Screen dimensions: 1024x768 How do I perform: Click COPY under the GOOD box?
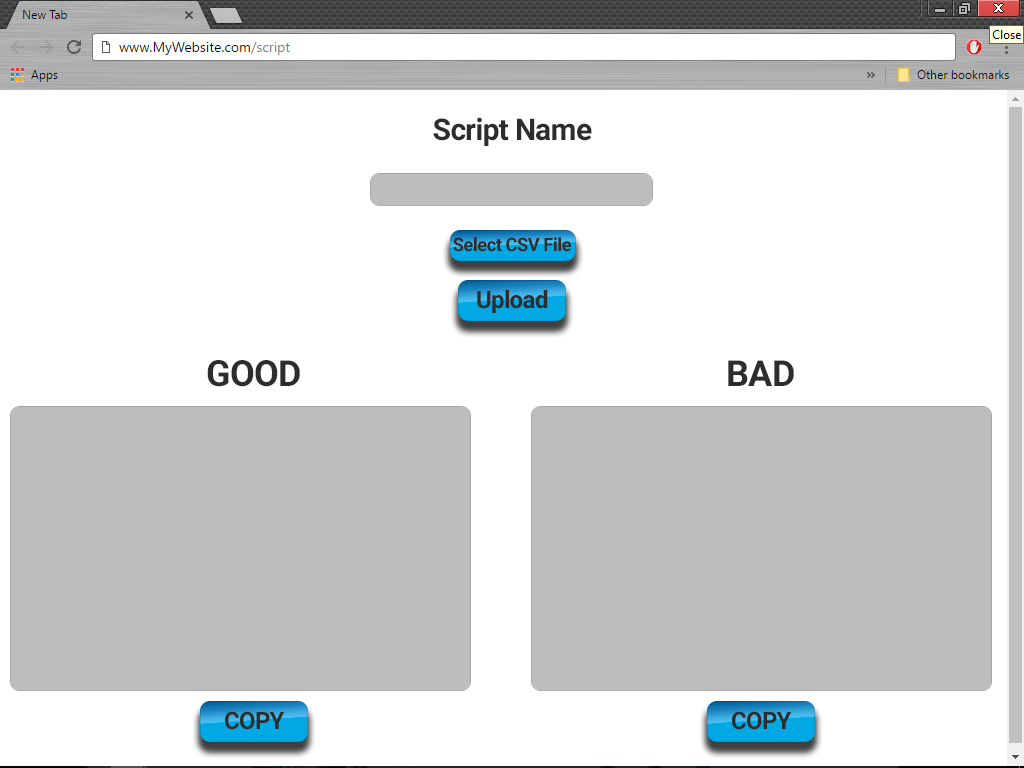tap(254, 722)
